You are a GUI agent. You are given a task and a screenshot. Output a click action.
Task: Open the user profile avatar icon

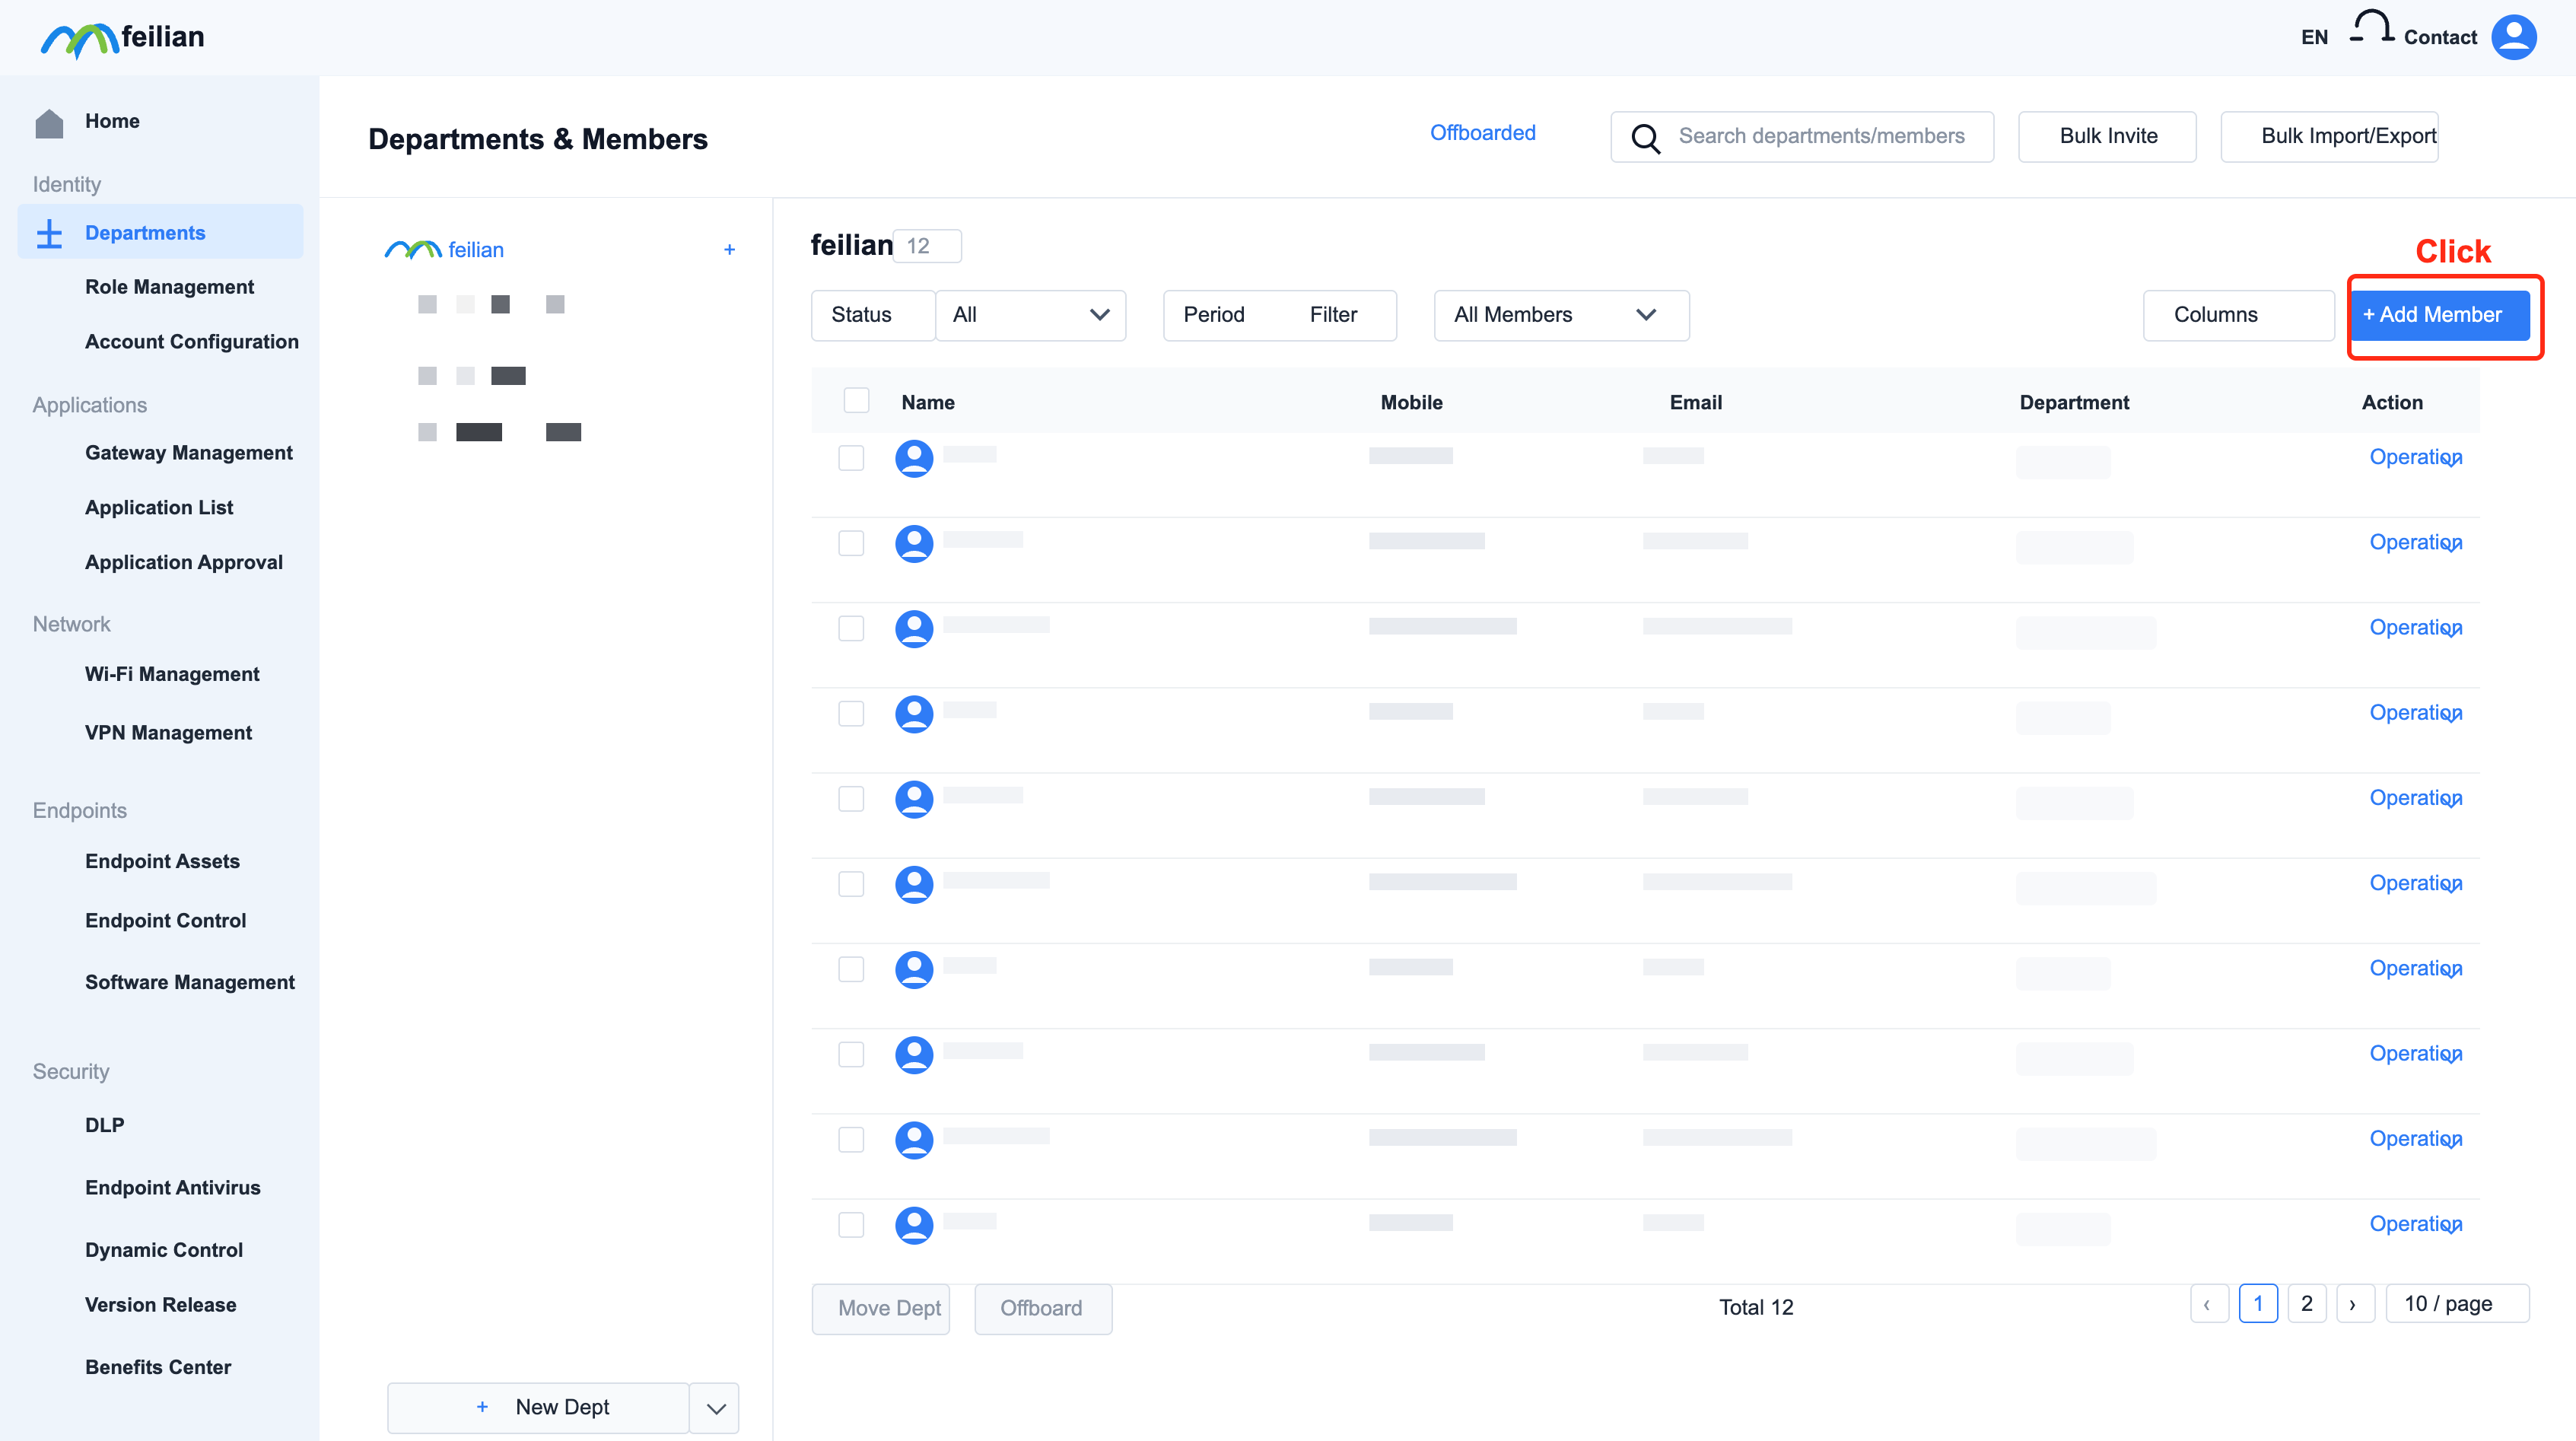click(2513, 37)
